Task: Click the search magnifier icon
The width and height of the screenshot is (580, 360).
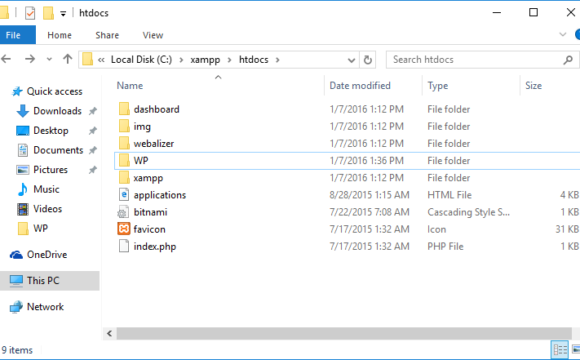Action: click(x=568, y=60)
